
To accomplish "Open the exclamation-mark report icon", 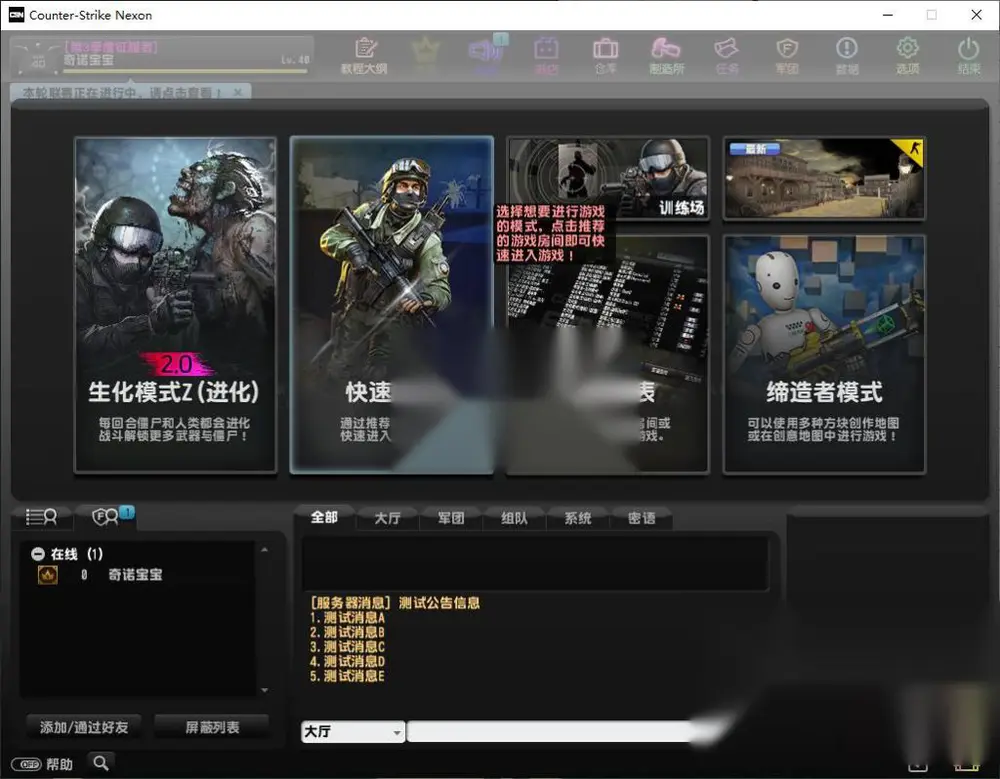I will tap(847, 56).
